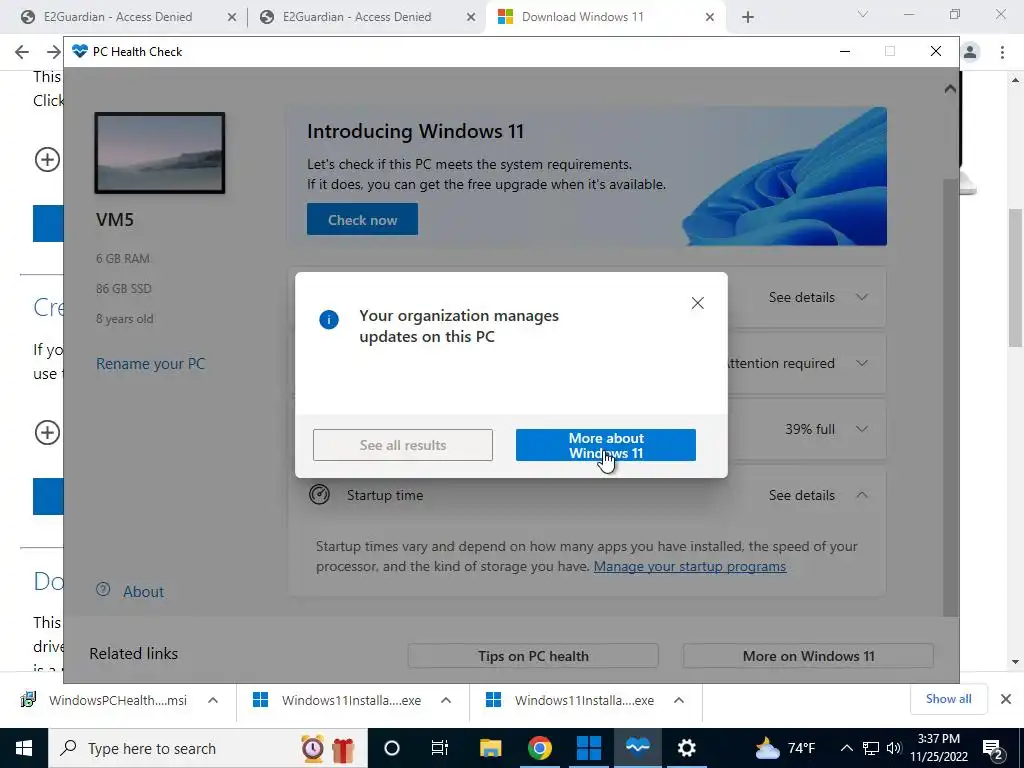Click the weather 74°F widget

click(x=785, y=748)
